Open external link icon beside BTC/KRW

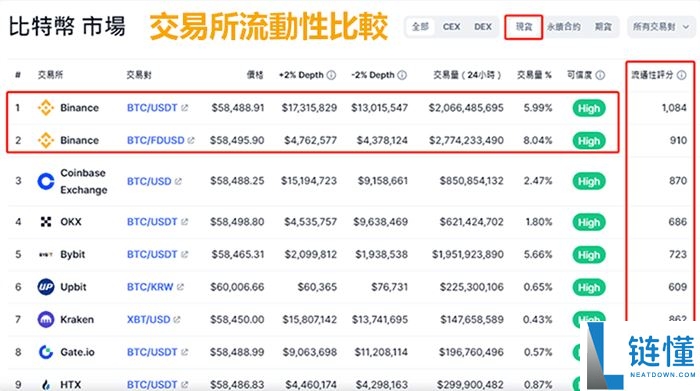180,287
